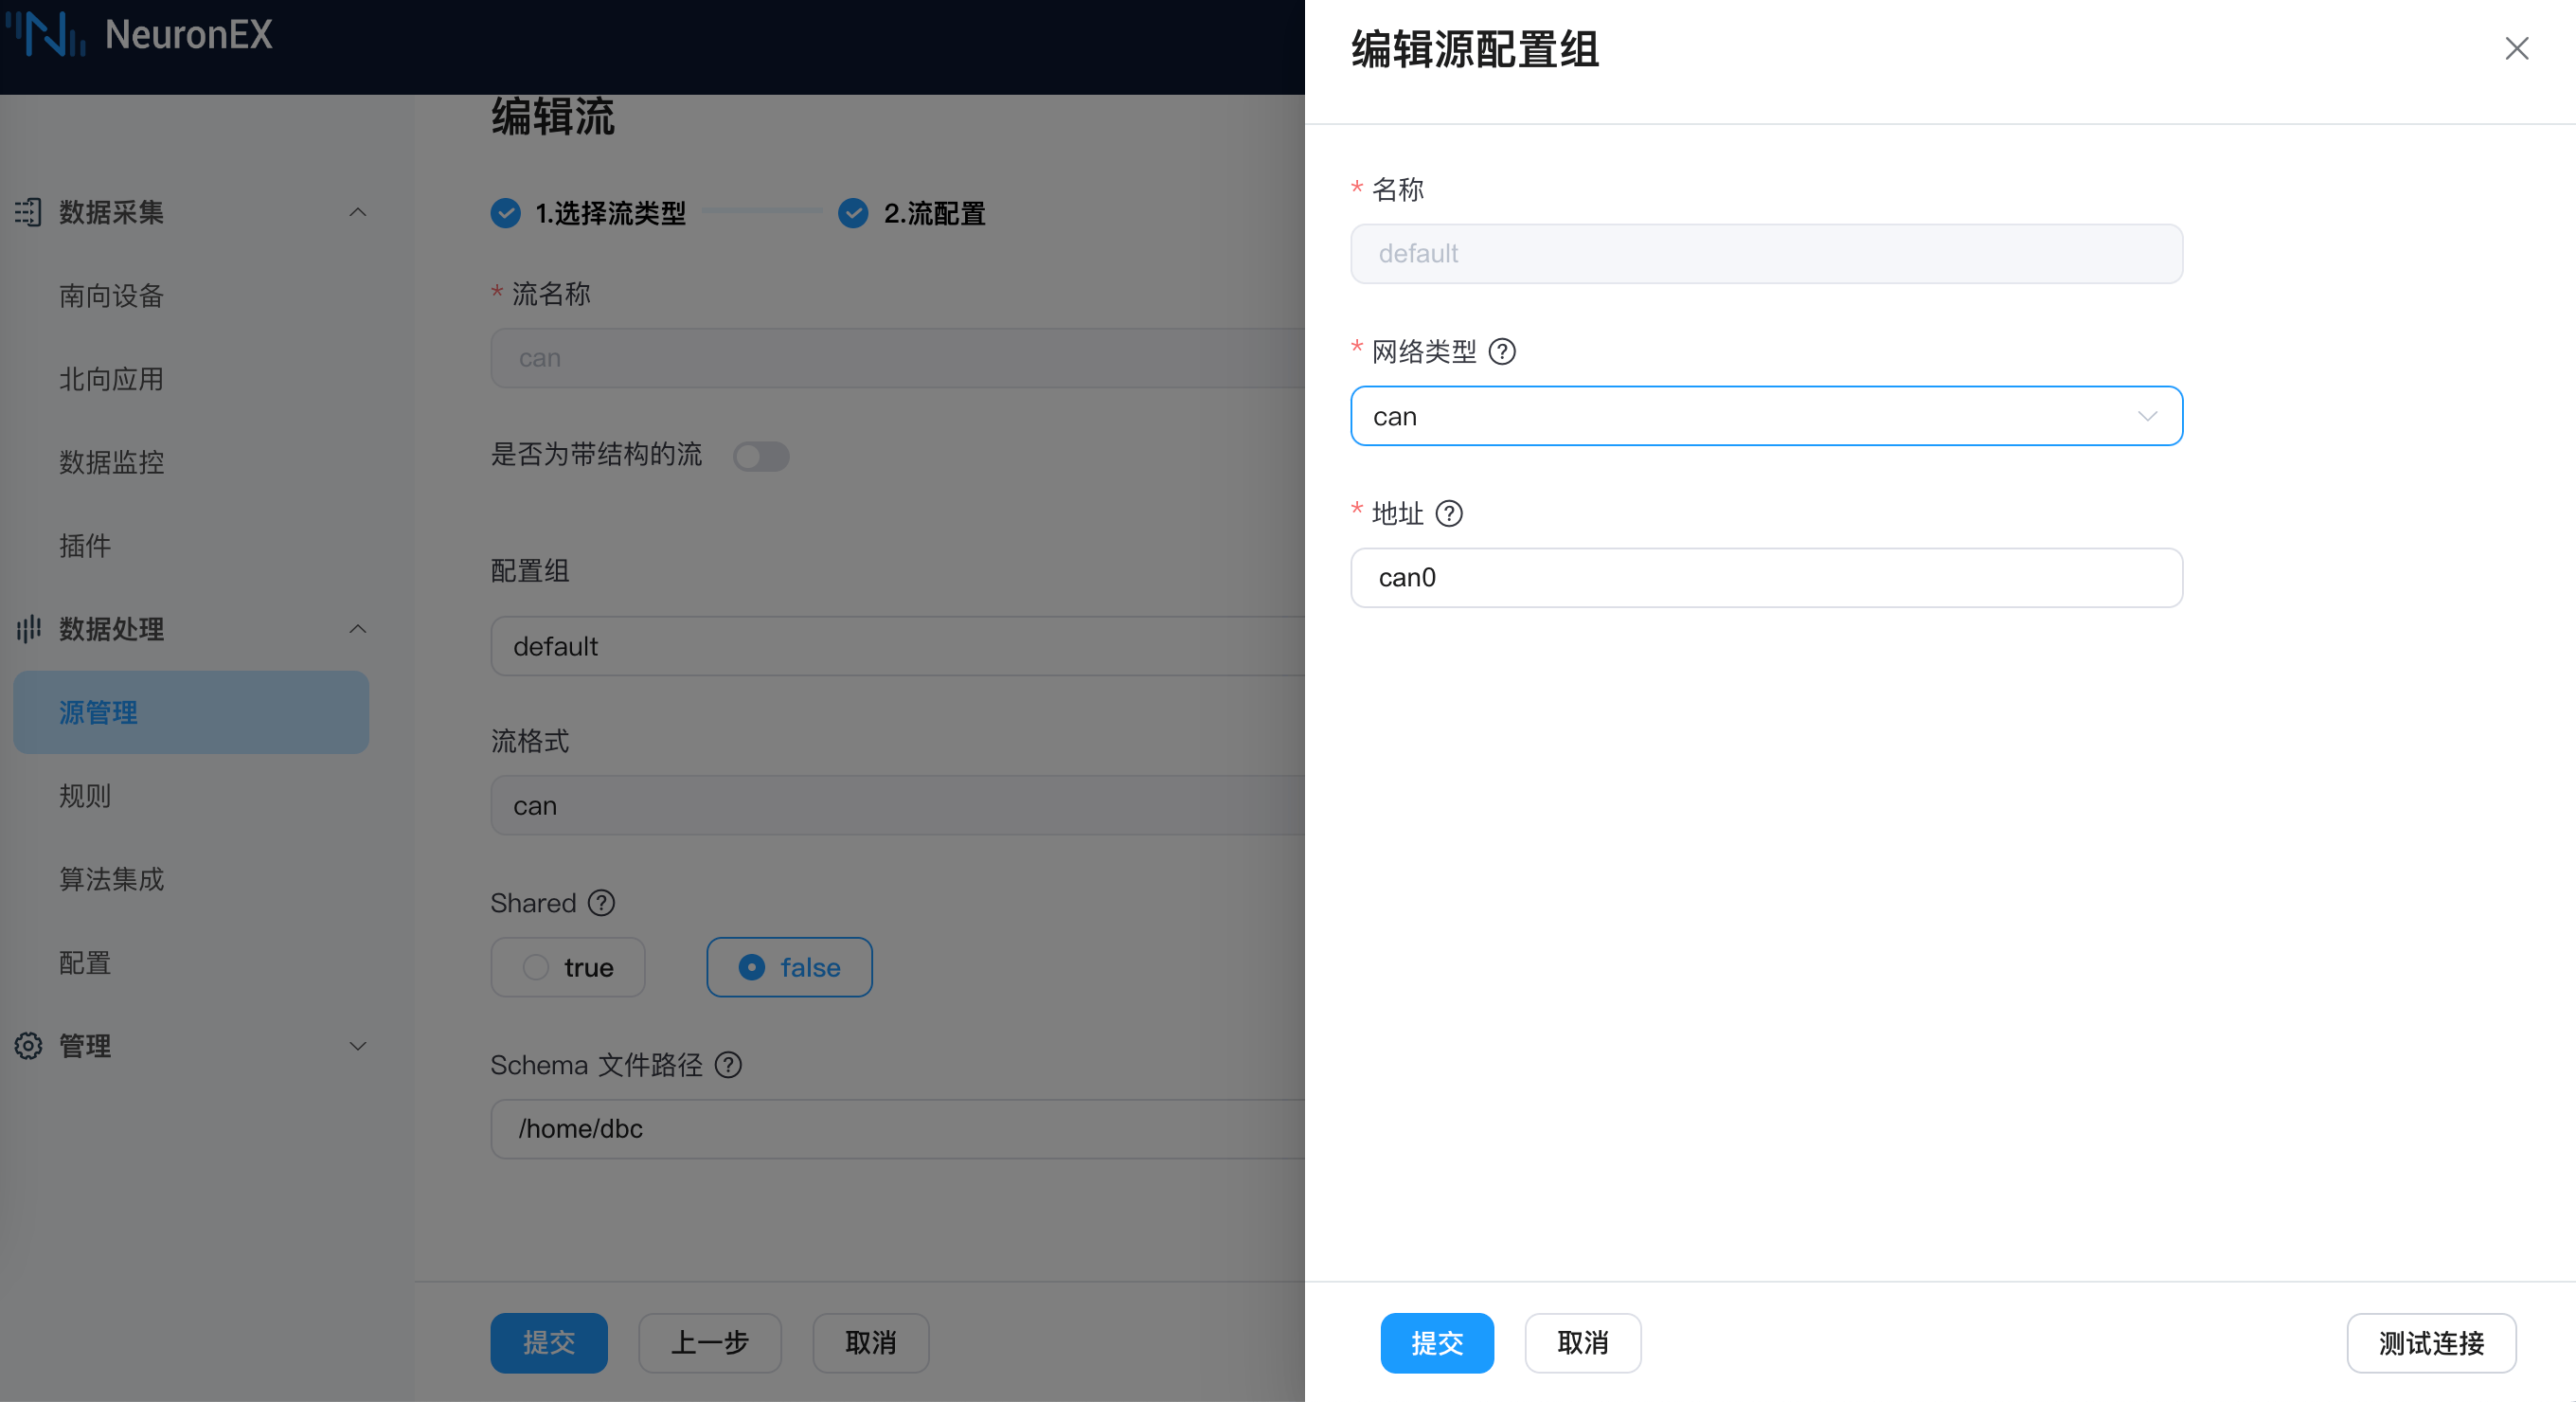Click help icon next to 网络类型
The image size is (2576, 1402).
(x=1502, y=352)
